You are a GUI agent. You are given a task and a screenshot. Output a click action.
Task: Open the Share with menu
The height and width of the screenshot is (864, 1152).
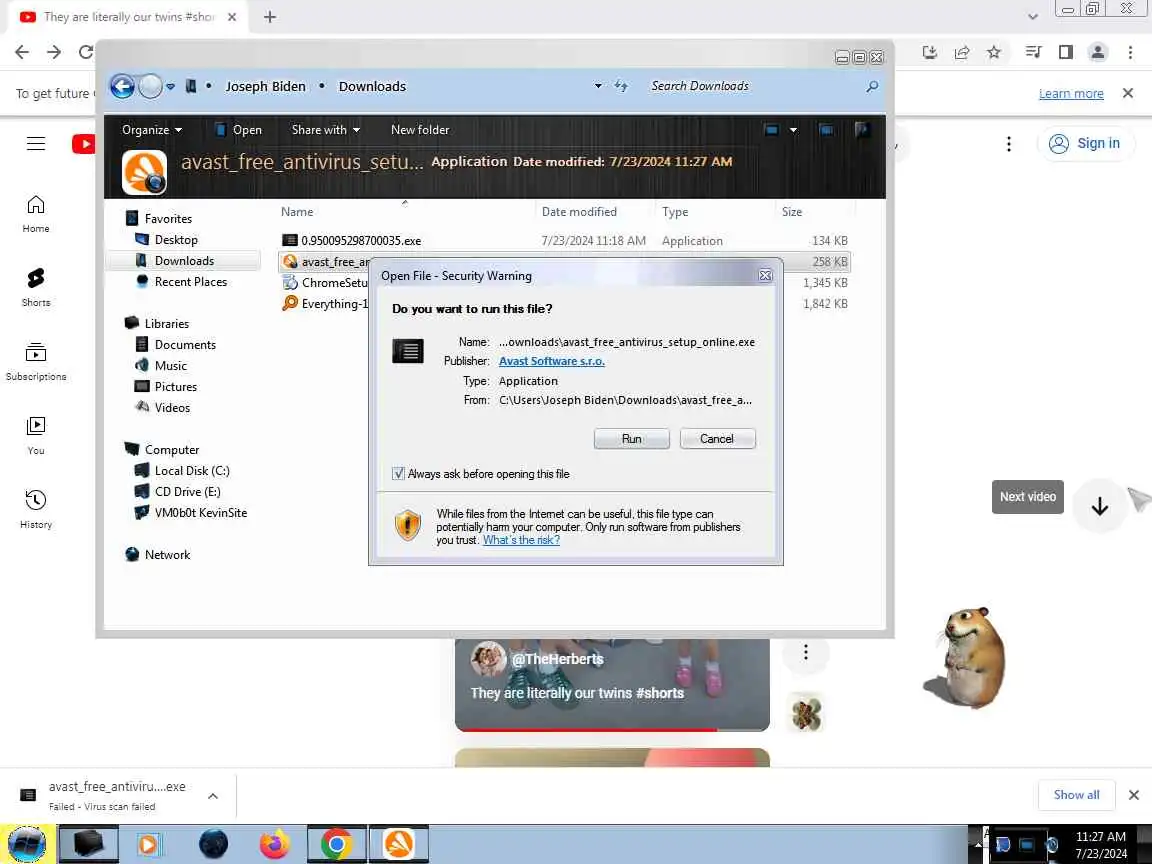325,130
